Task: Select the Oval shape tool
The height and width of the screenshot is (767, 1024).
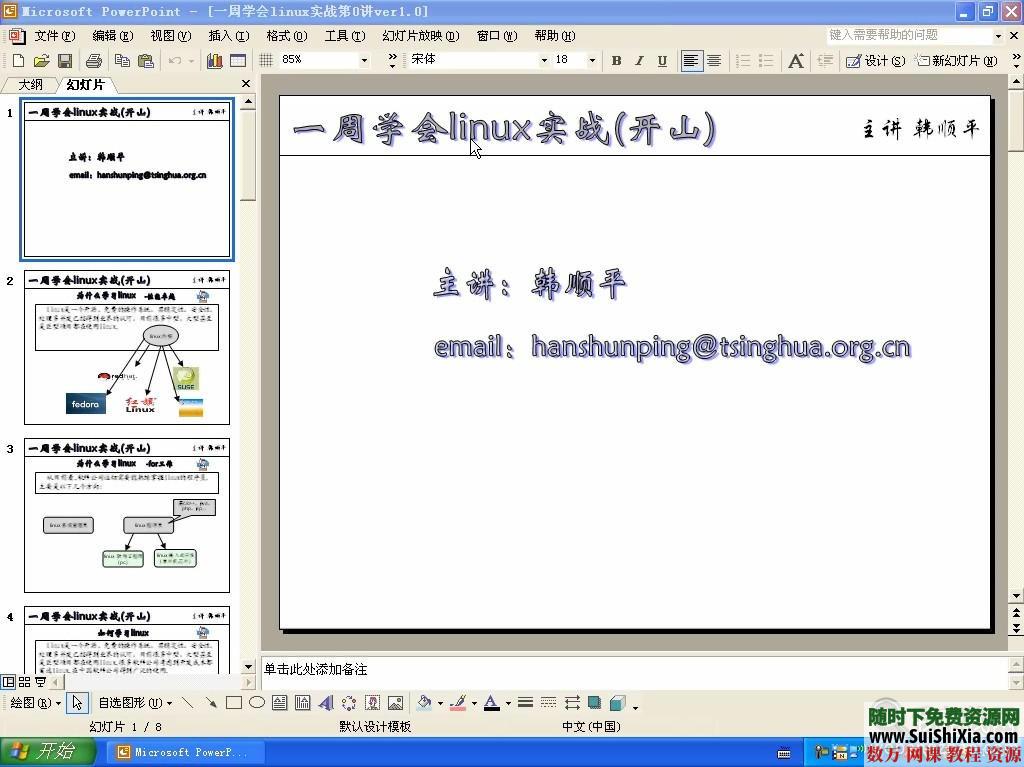Action: (x=257, y=703)
